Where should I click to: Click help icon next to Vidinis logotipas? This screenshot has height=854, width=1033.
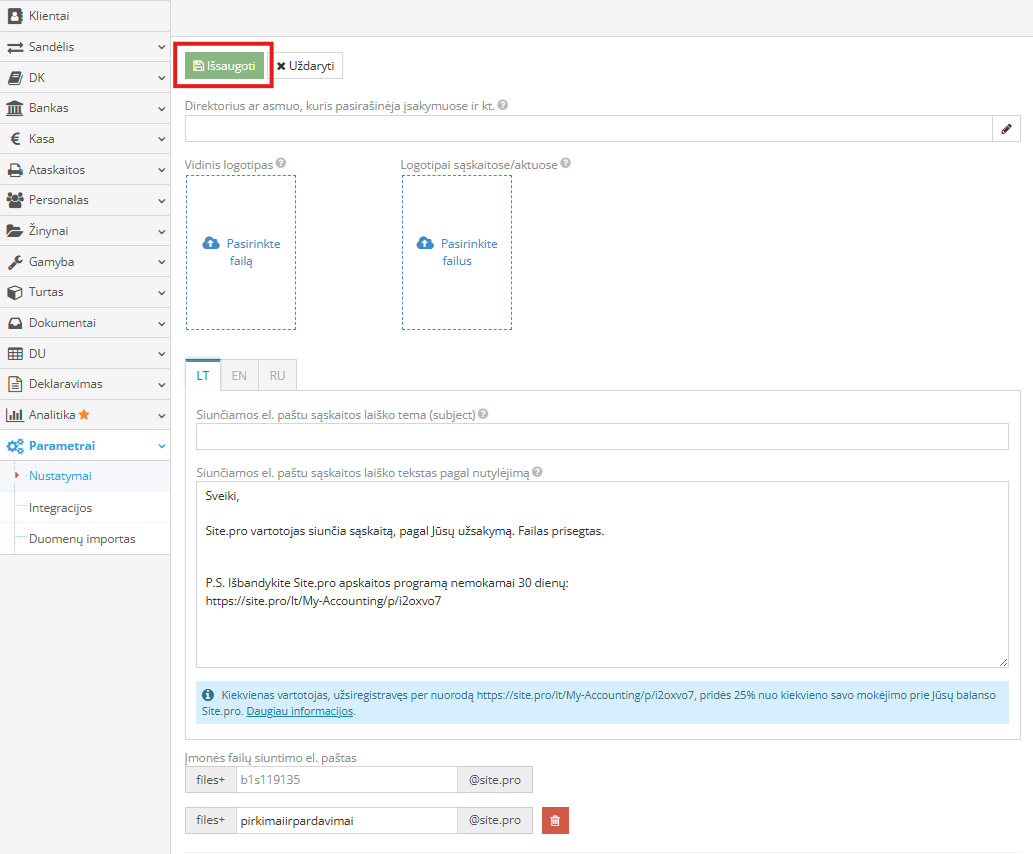point(281,164)
